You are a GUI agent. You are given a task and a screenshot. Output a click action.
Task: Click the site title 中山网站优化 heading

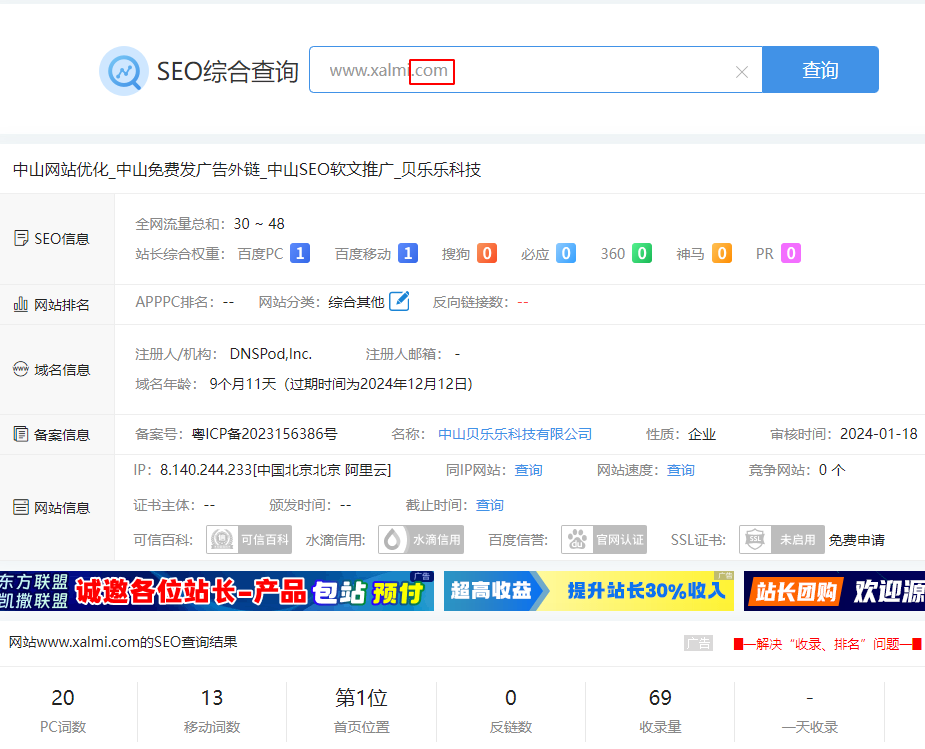[247, 170]
